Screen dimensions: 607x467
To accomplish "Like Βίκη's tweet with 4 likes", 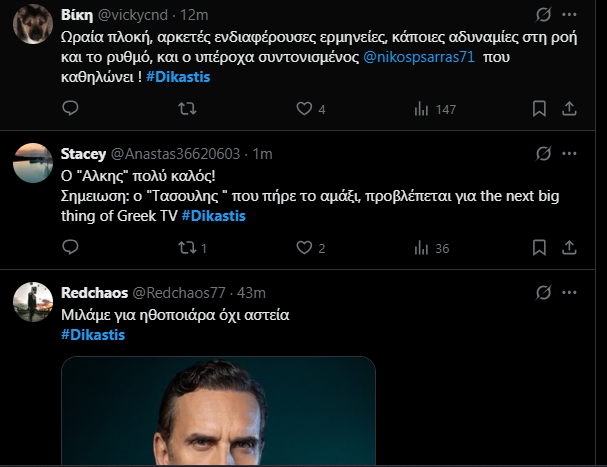I will pos(303,109).
